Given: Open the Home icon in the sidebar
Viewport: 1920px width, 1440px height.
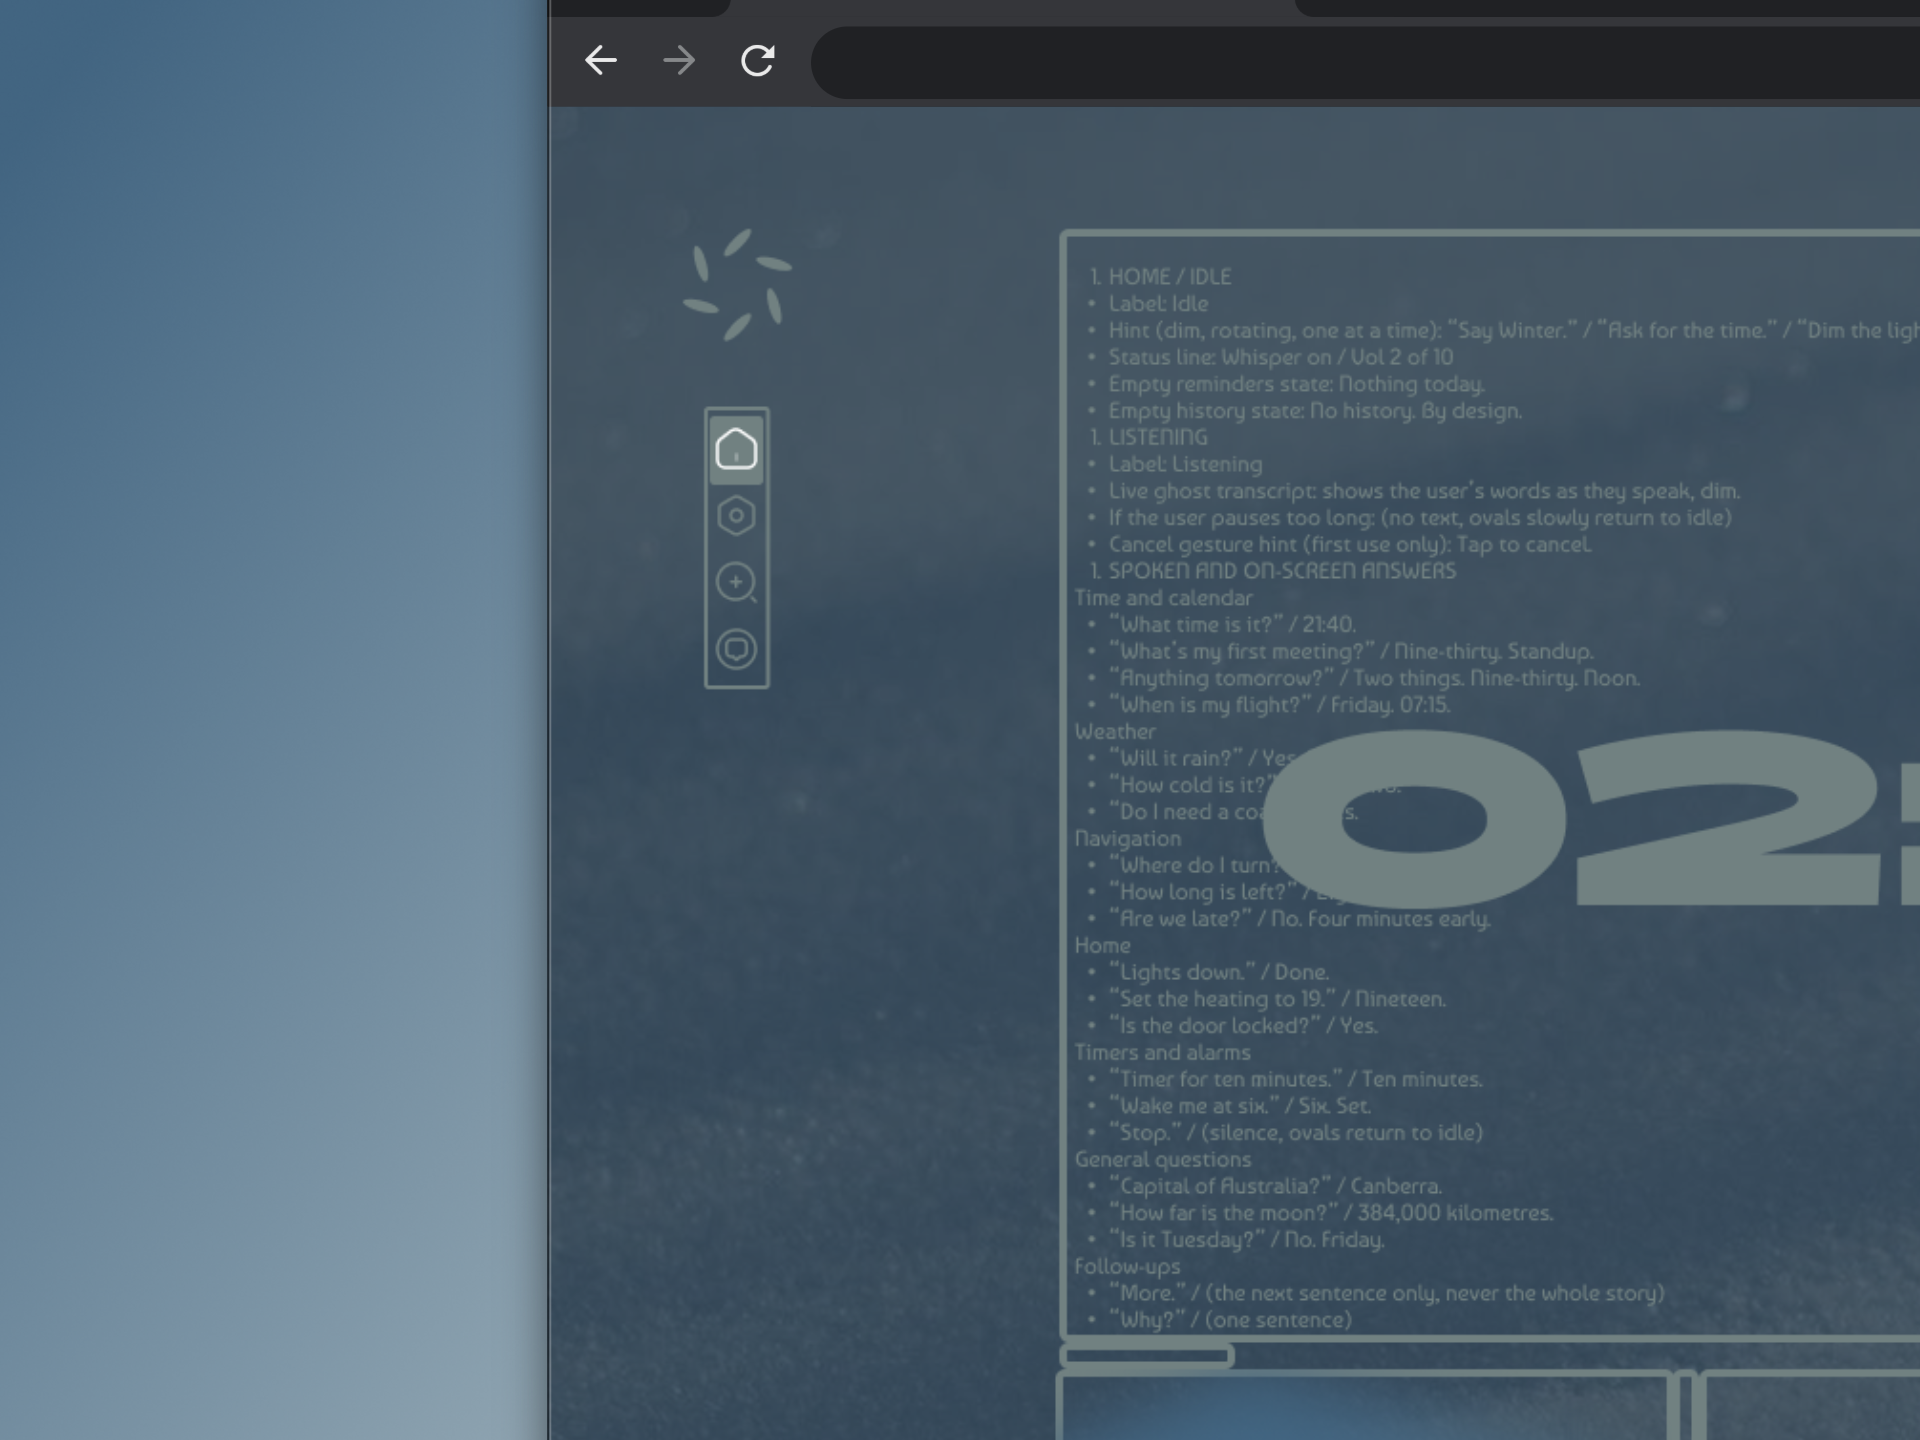Looking at the screenshot, I should pos(736,449).
